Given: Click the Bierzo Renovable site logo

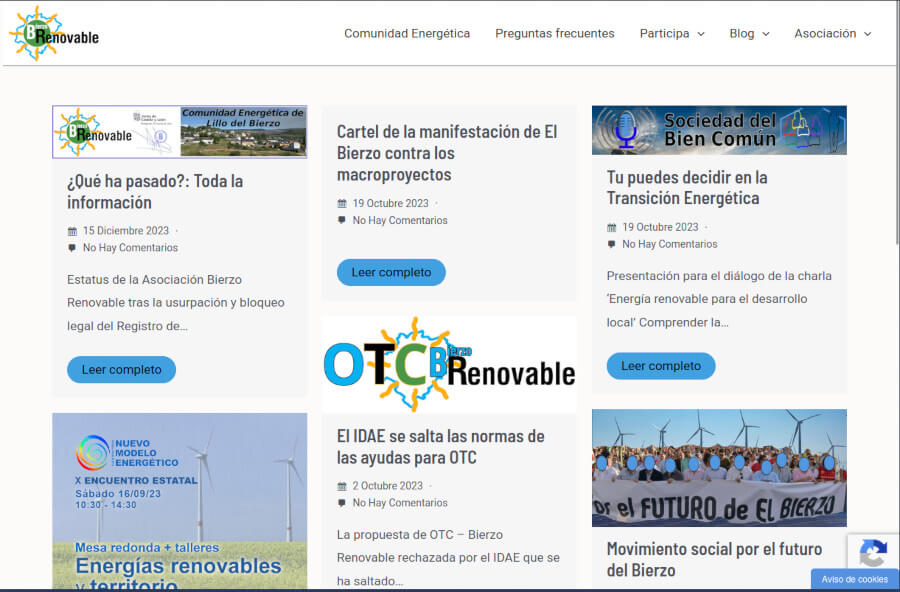Looking at the screenshot, I should click(54, 33).
